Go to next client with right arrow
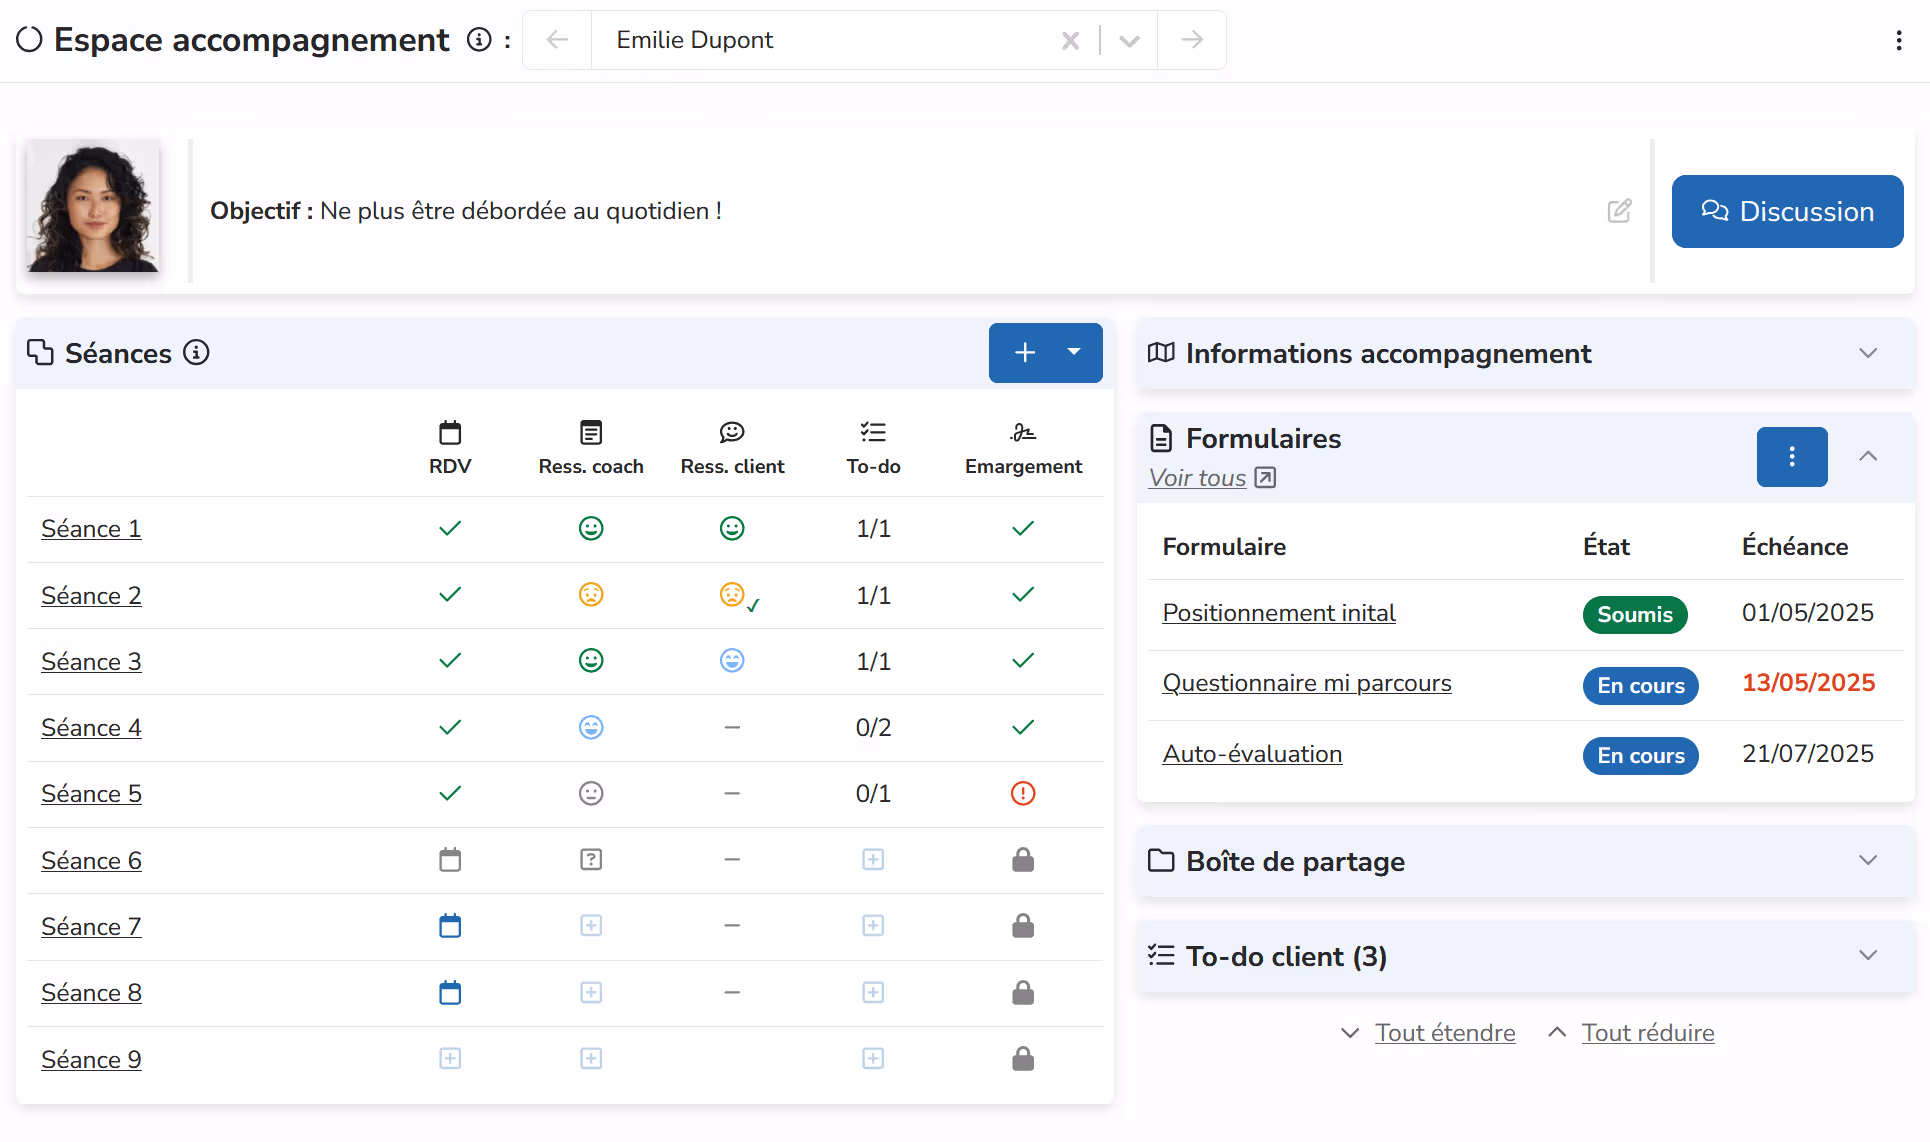This screenshot has width=1930, height=1142. (x=1191, y=40)
